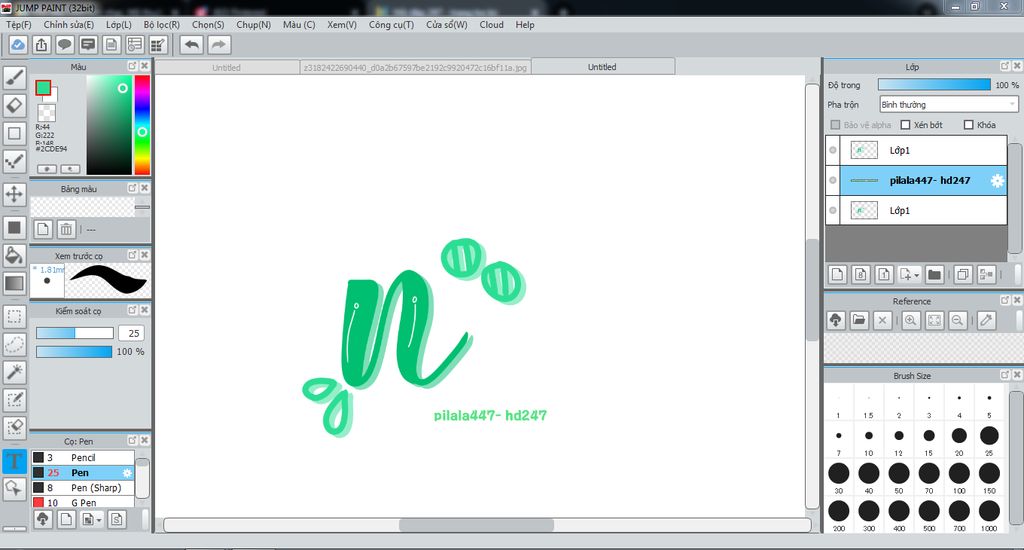Select the dot-line pen tool
Screen dimensions: 1024x550
click(x=14, y=161)
